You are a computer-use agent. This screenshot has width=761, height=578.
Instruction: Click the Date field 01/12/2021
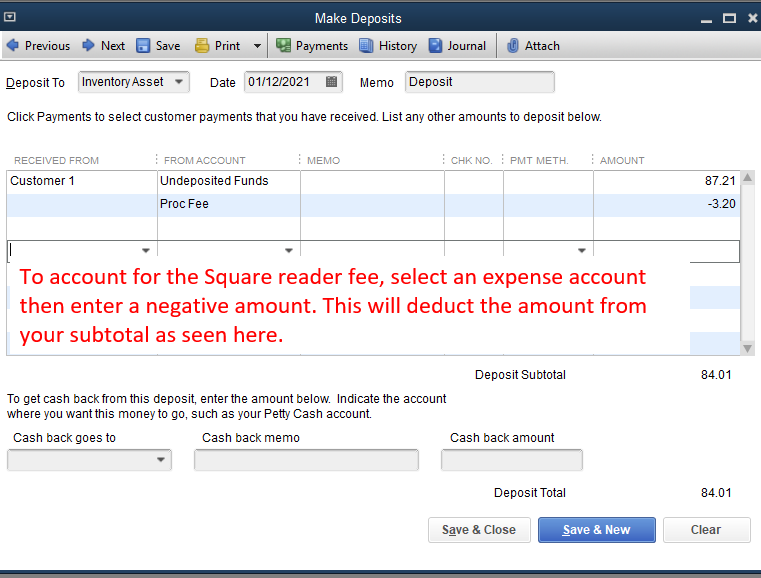click(293, 82)
